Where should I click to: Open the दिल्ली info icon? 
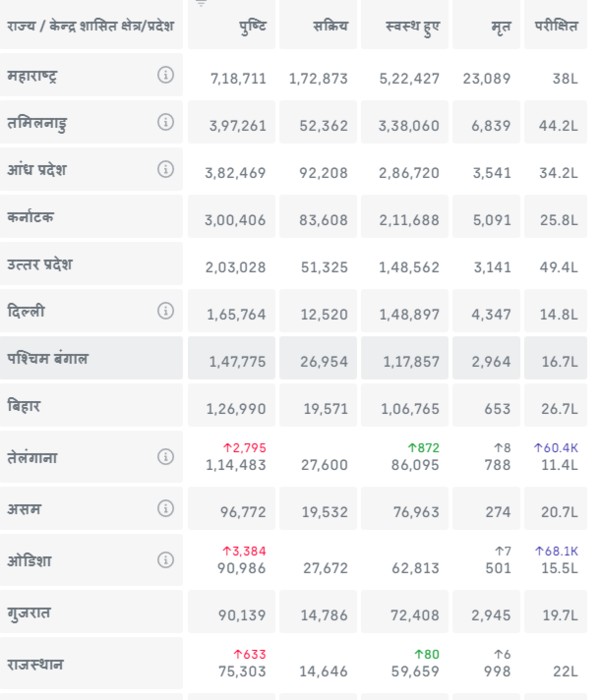(166, 312)
